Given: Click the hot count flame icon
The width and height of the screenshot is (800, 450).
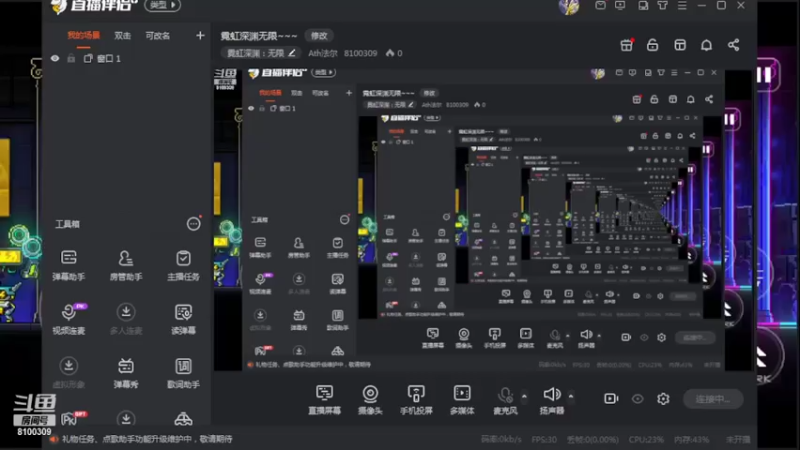Looking at the screenshot, I should pos(390,53).
